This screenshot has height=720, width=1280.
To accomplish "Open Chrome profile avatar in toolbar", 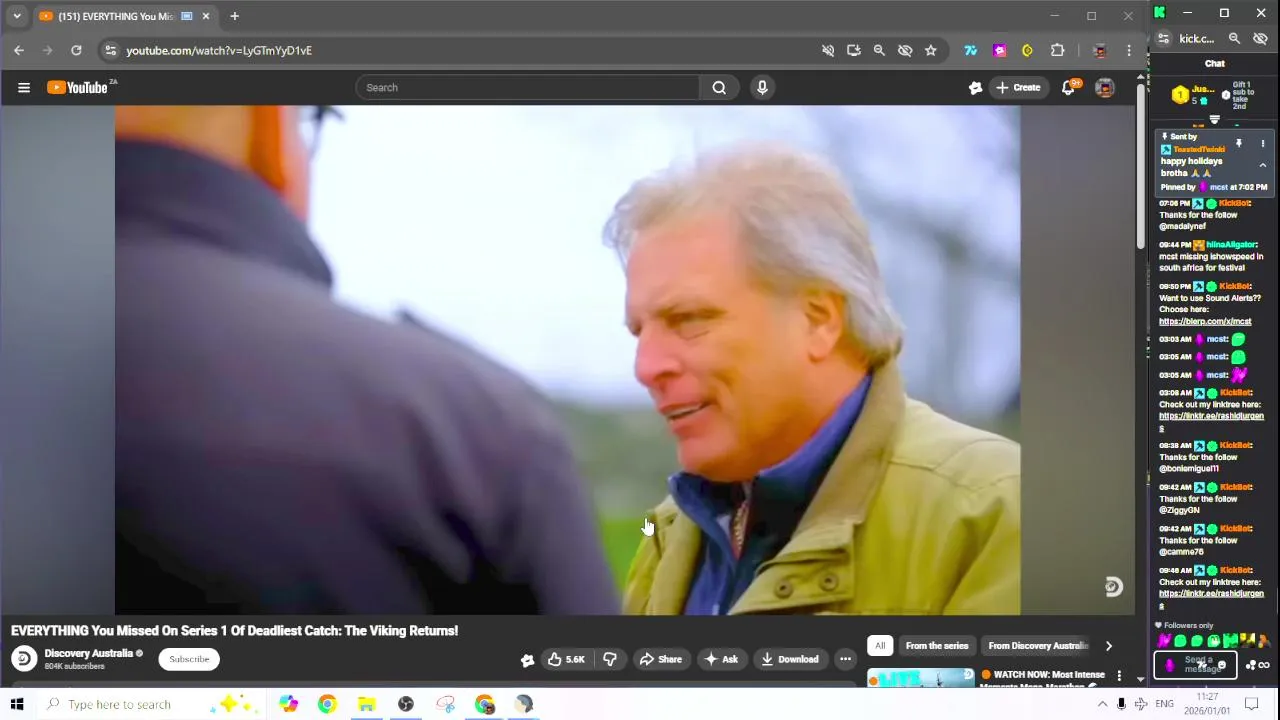I will (1100, 50).
